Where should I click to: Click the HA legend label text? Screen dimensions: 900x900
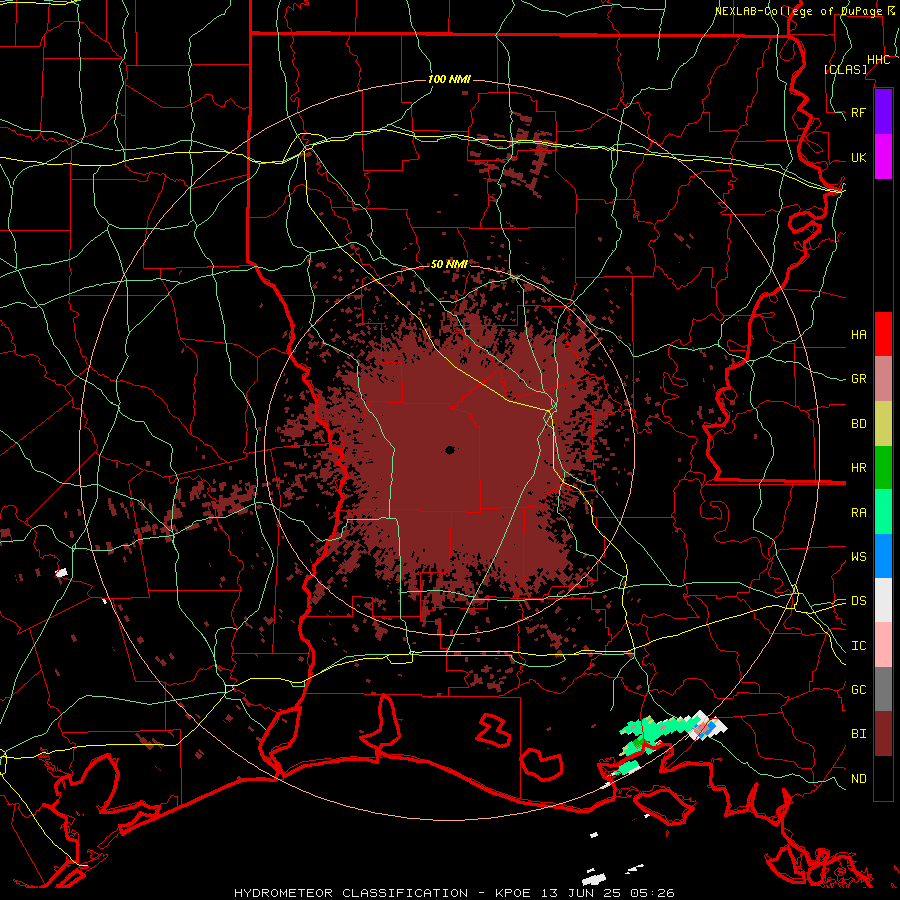pyautogui.click(x=858, y=334)
